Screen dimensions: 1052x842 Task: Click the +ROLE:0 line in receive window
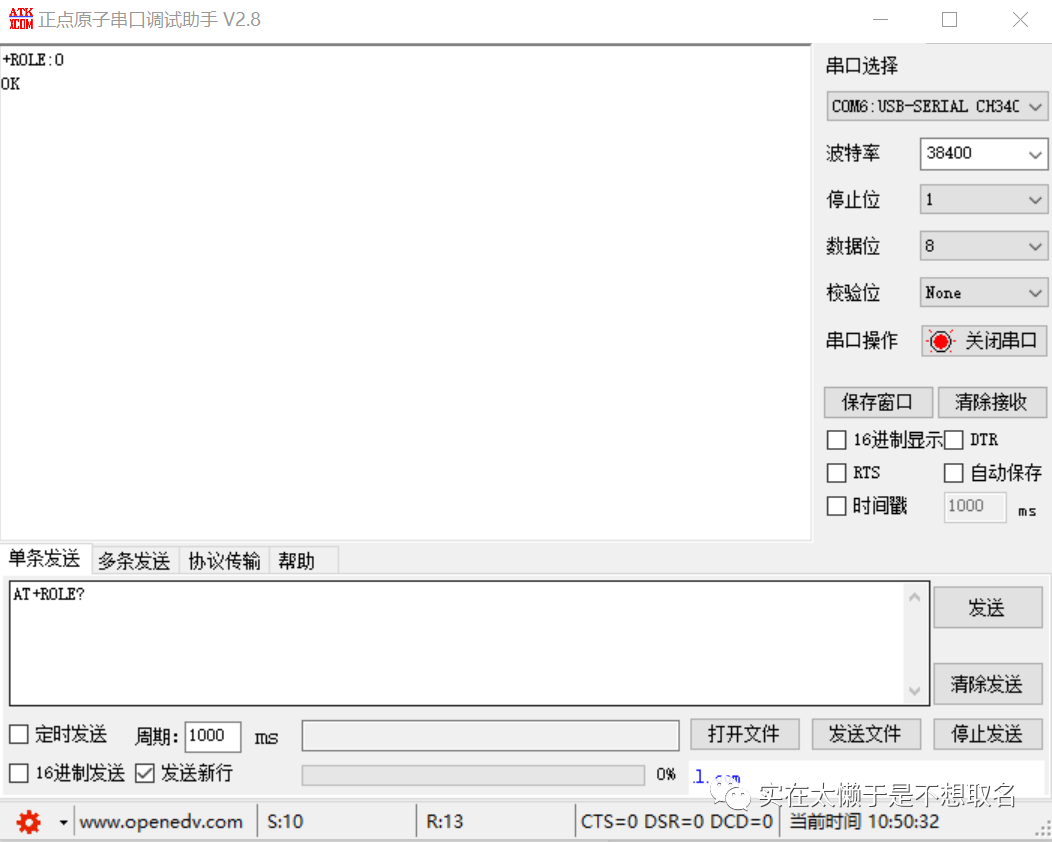(x=33, y=60)
